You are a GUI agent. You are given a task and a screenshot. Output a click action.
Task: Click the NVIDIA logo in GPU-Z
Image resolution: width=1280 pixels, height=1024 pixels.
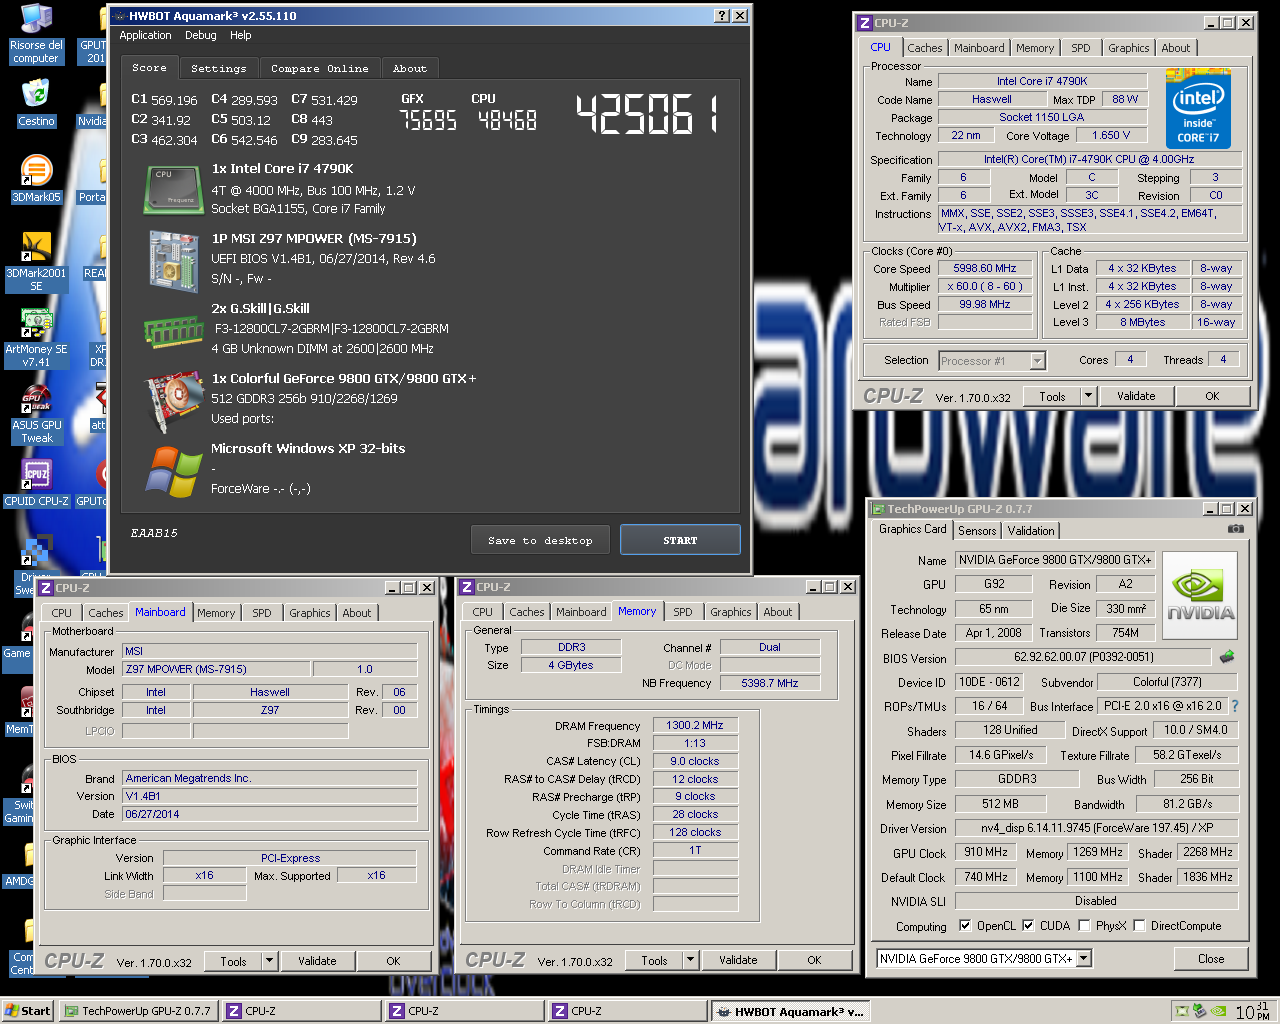(x=1200, y=596)
